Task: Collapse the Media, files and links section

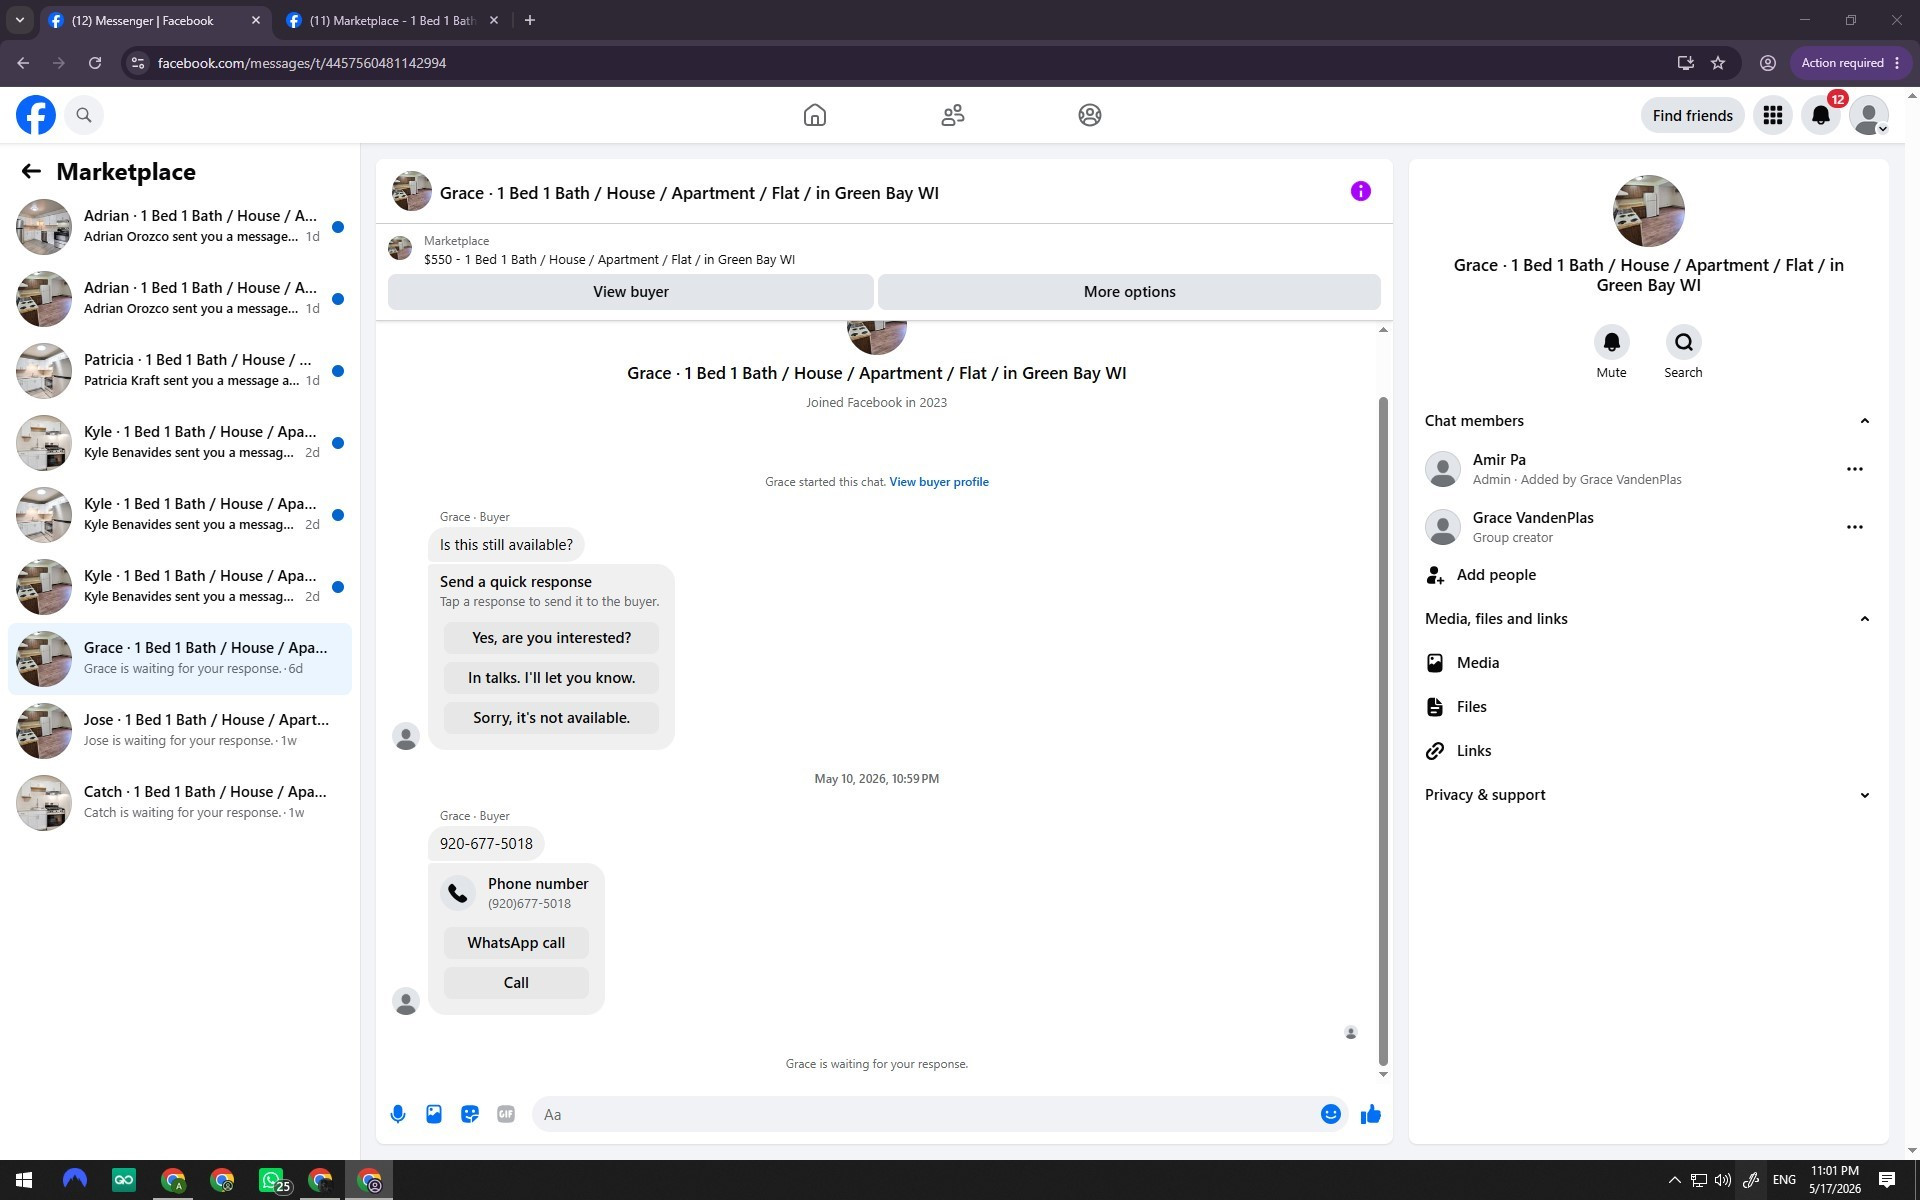Action: point(1864,619)
